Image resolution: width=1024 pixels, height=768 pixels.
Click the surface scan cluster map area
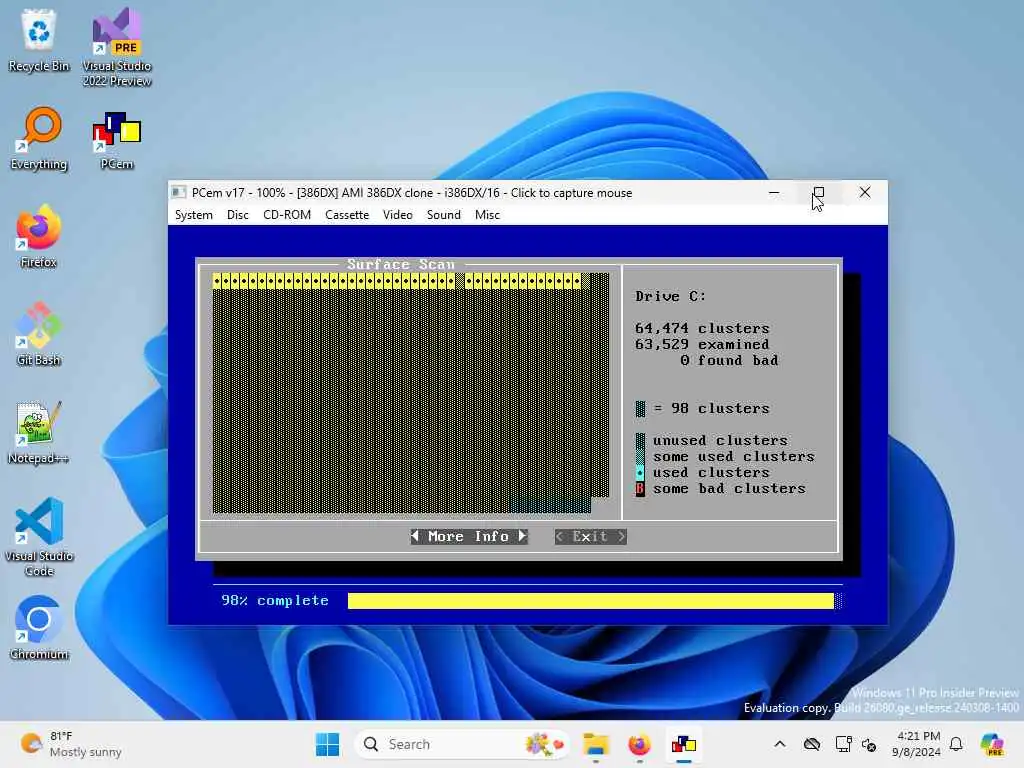tap(411, 393)
